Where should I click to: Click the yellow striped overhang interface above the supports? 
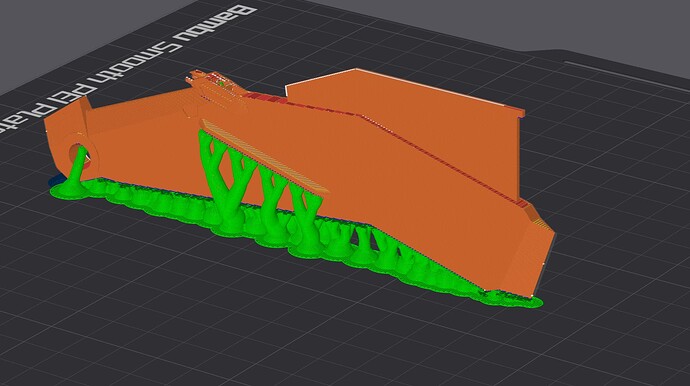264,156
